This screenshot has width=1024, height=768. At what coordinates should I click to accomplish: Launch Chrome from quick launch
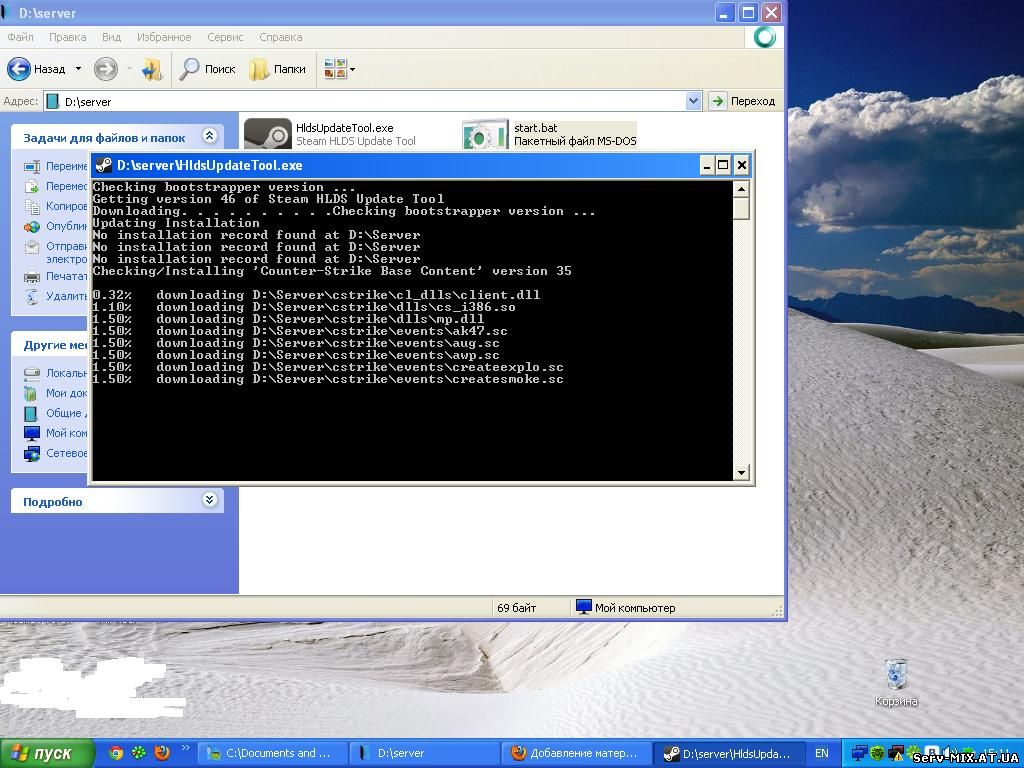pos(116,753)
